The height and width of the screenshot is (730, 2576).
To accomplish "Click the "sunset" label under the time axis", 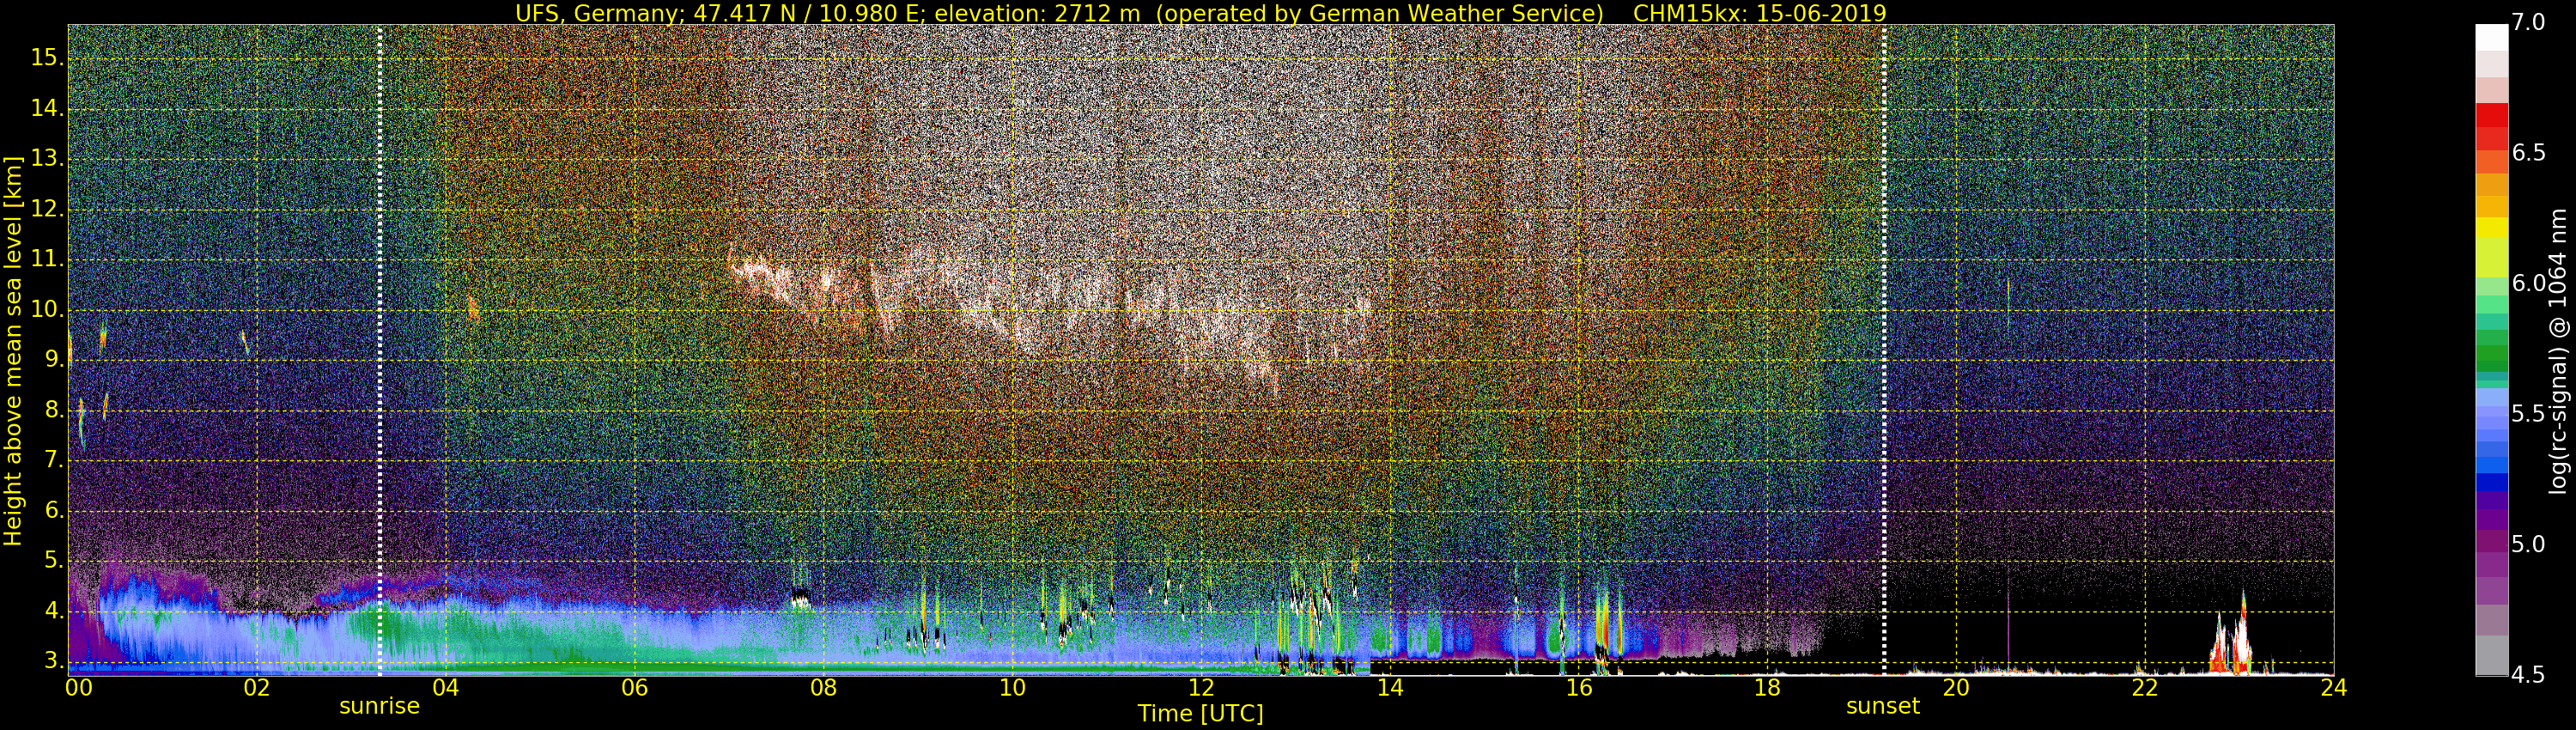I will 1883,706.
